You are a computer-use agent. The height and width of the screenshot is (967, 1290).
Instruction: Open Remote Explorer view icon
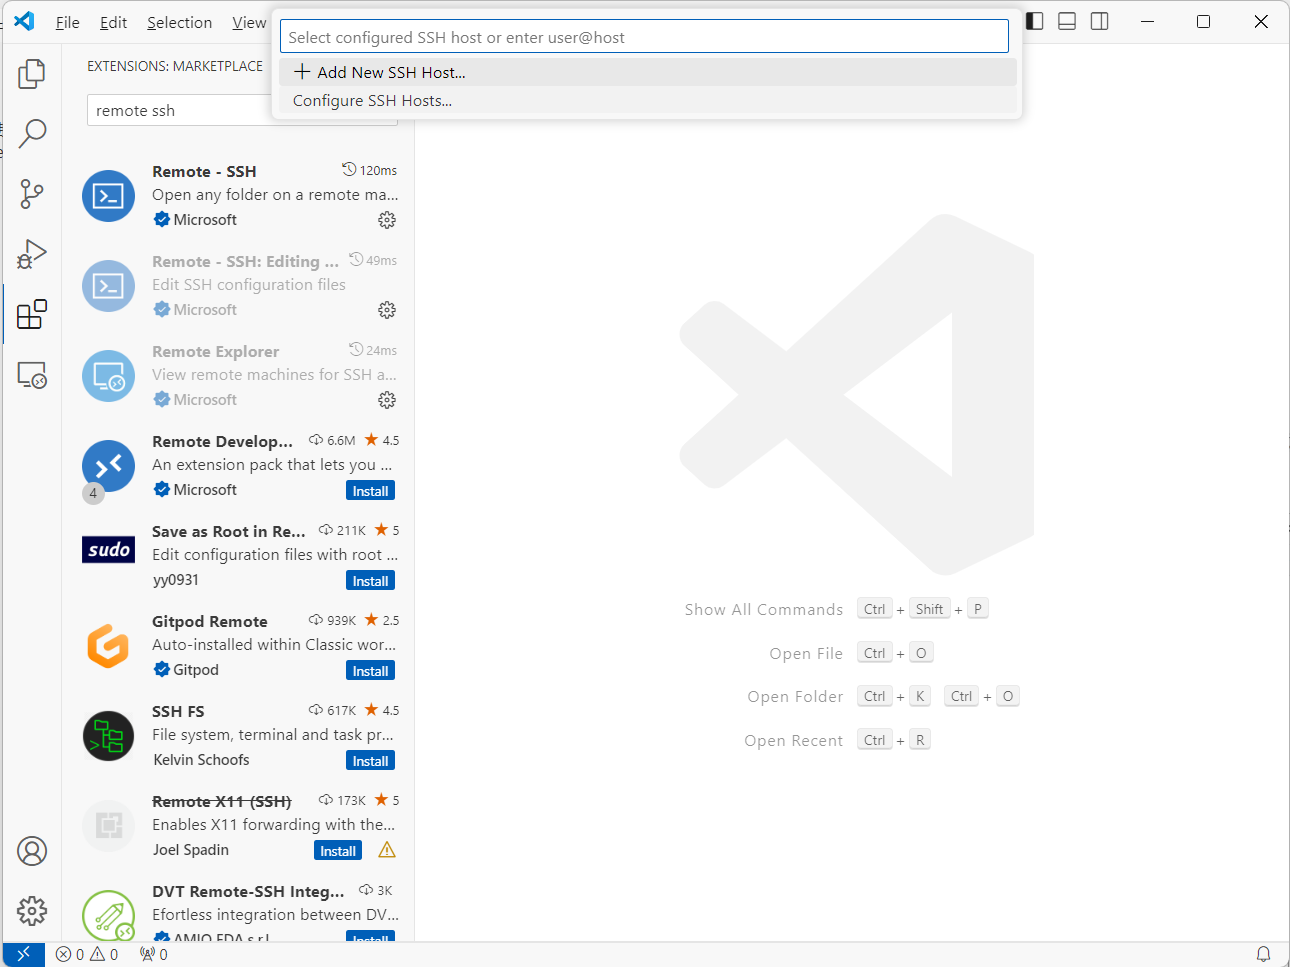point(32,375)
